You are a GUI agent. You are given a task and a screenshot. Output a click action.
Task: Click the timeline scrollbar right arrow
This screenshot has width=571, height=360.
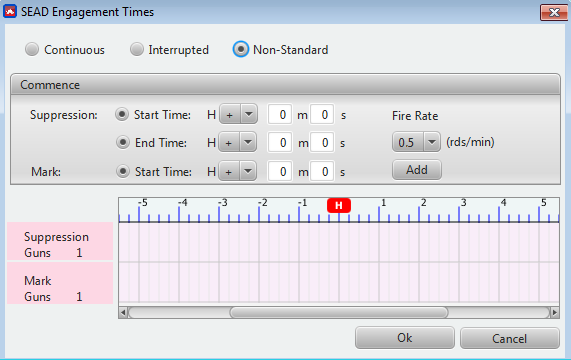554,313
